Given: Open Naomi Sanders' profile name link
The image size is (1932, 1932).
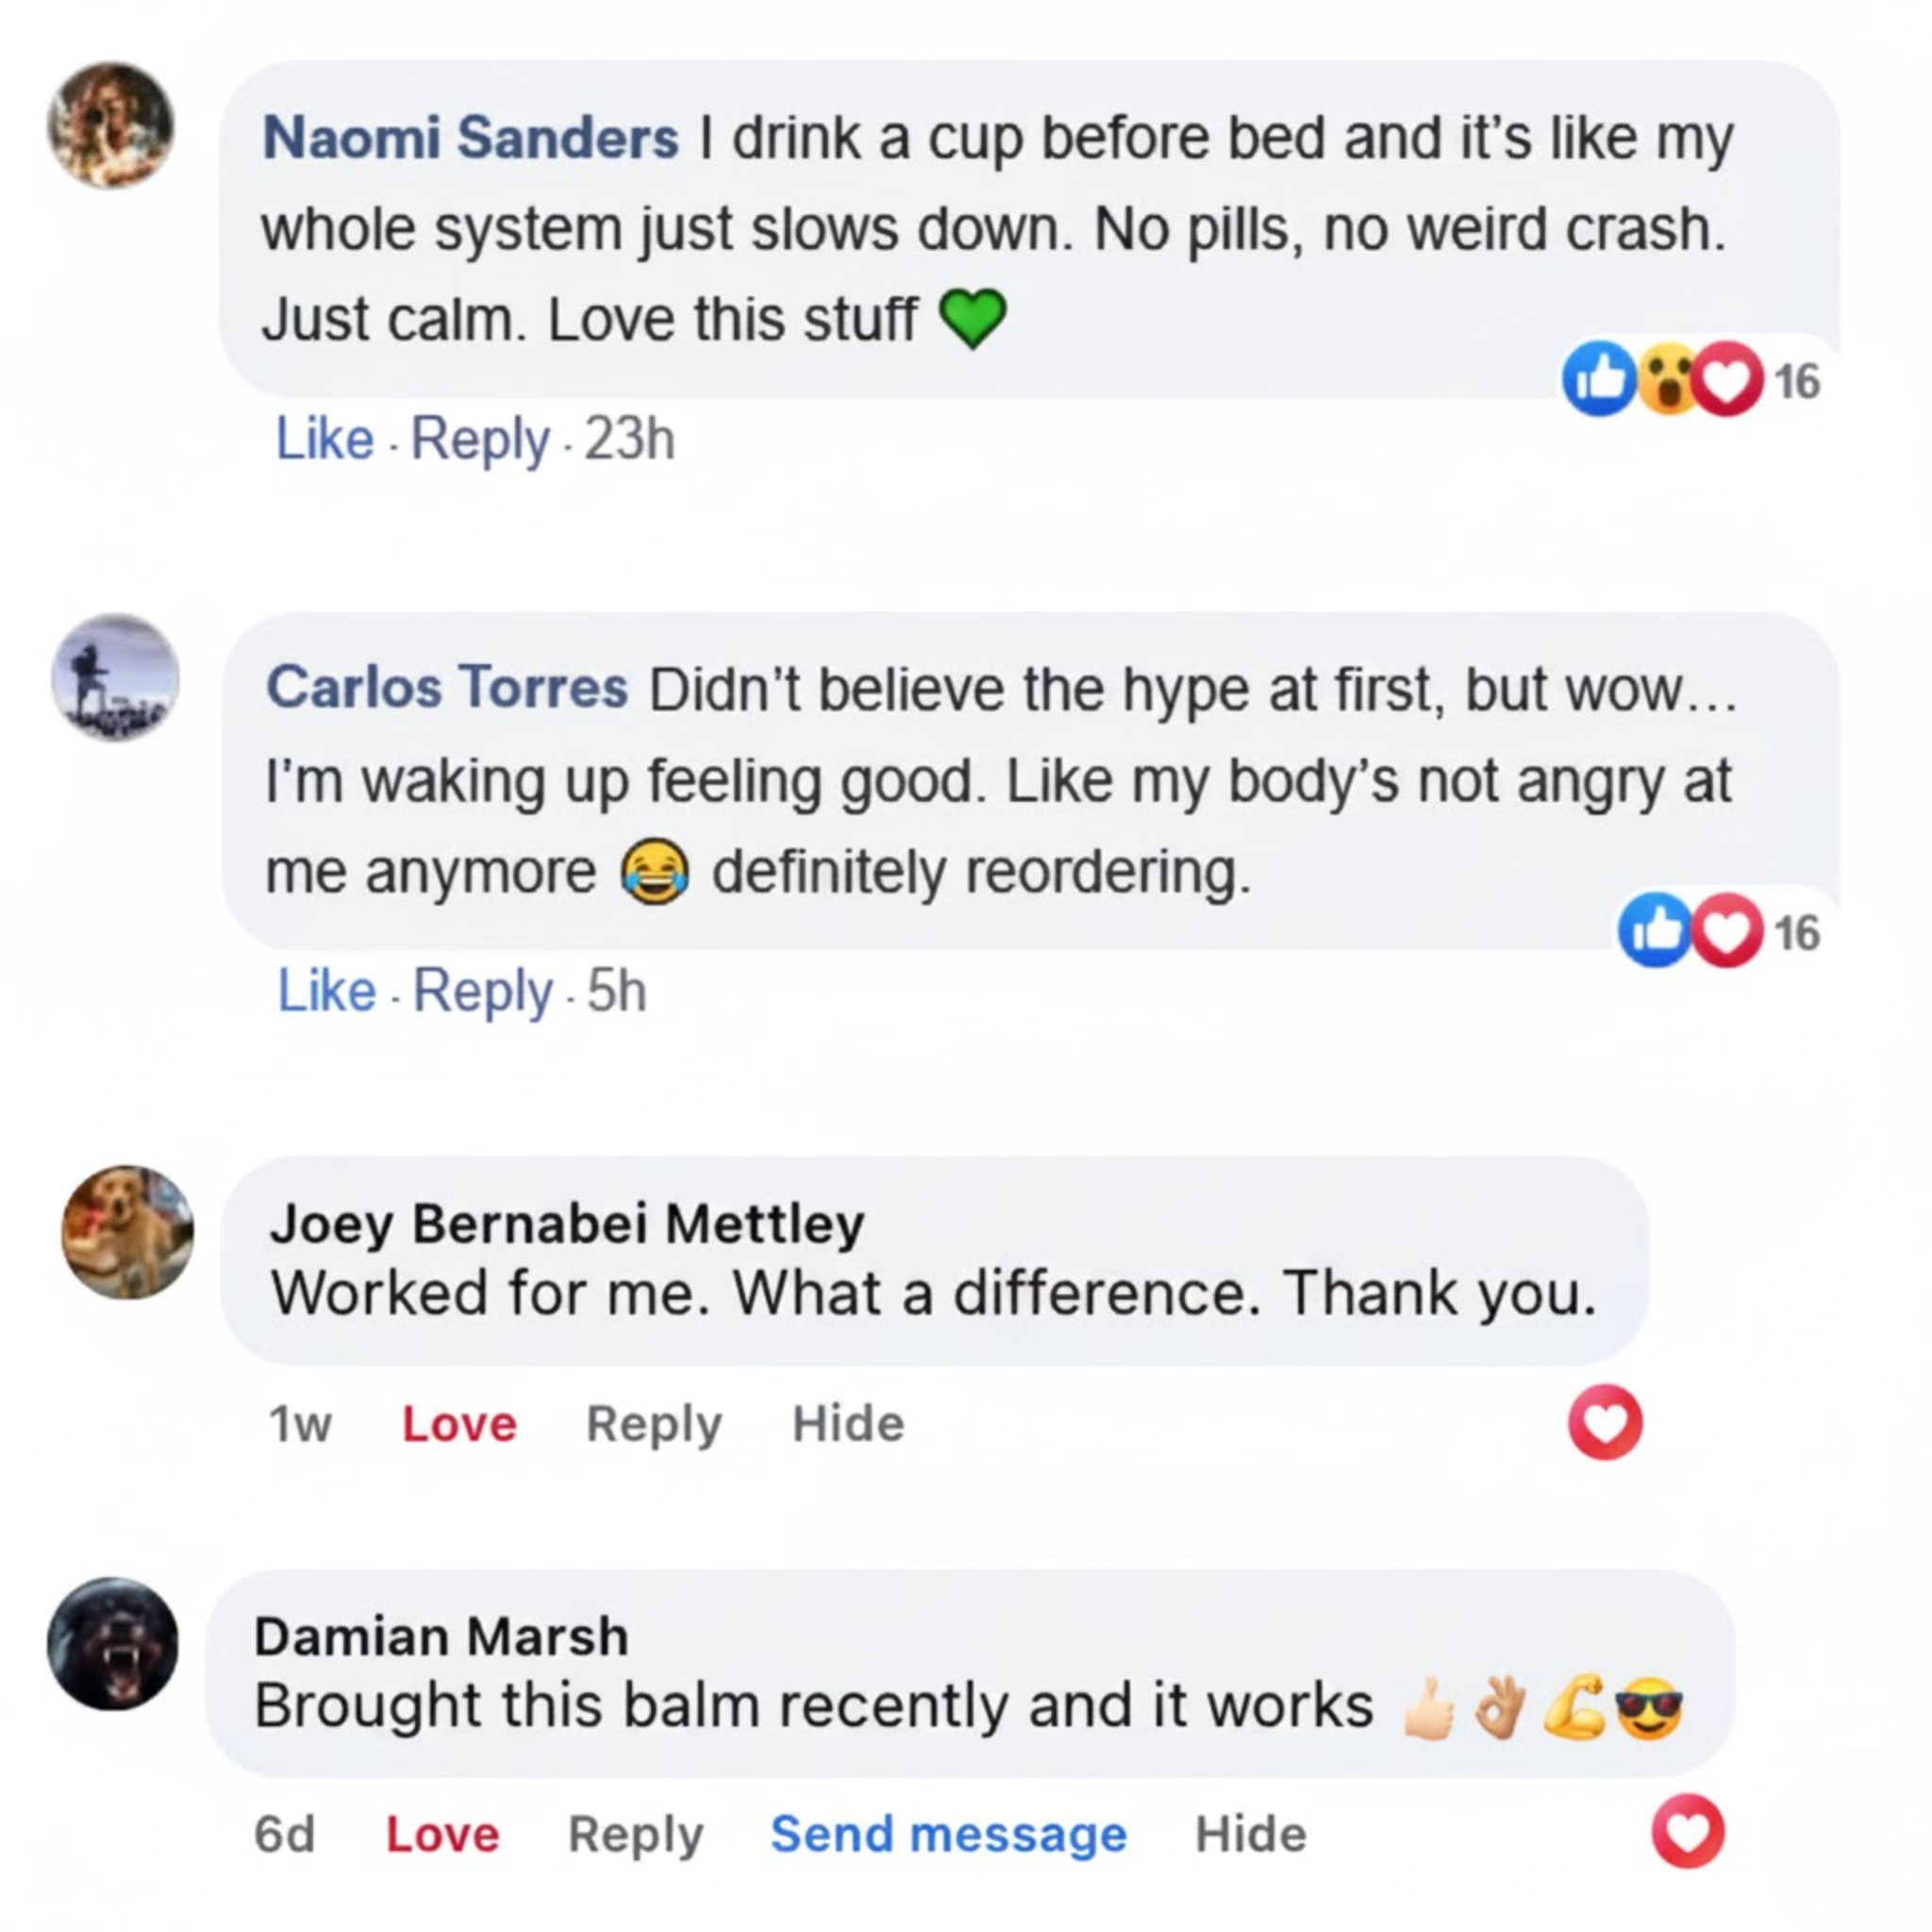Looking at the screenshot, I should (470, 137).
